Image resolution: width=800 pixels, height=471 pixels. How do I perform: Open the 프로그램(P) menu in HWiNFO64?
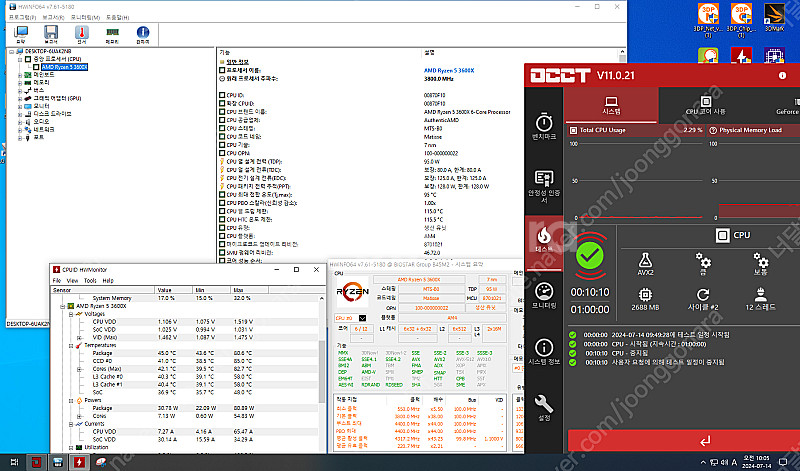click(22, 17)
